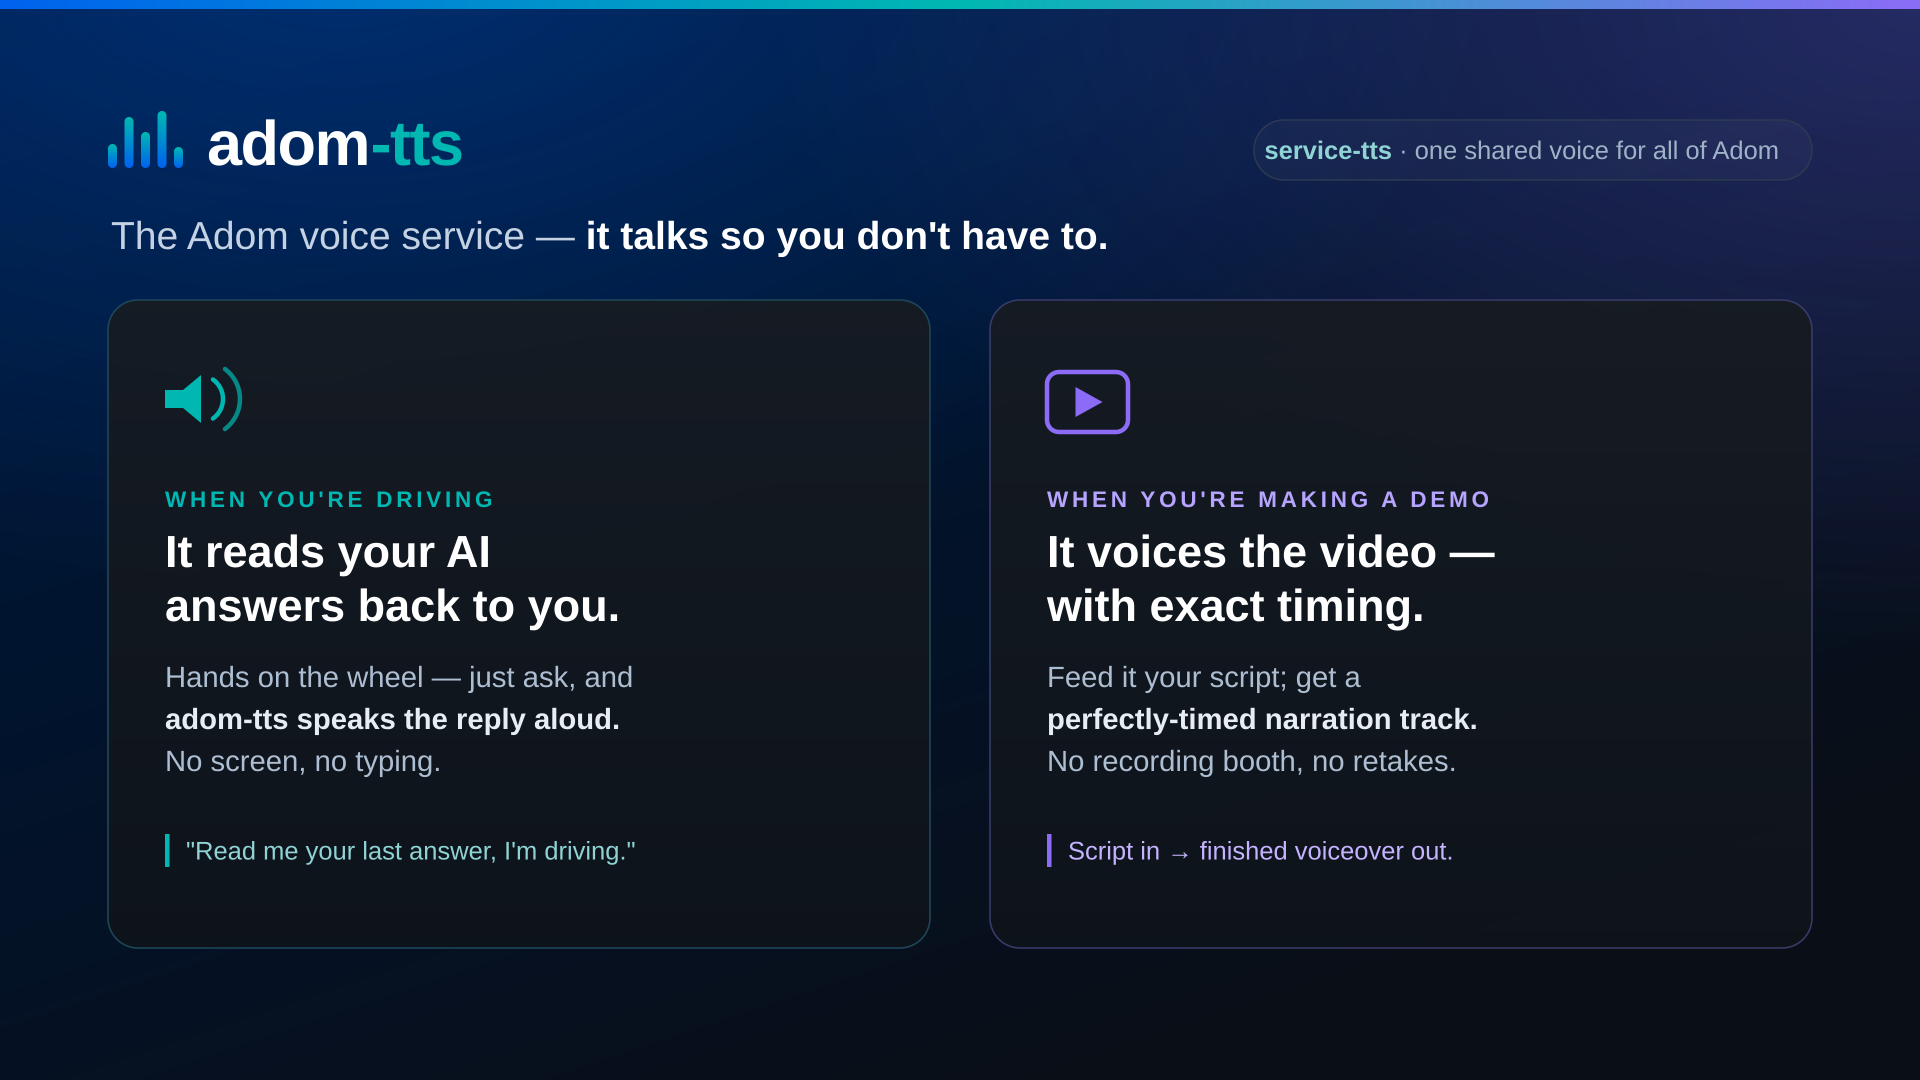Click 'No recording booth, no retakes' line

1251,761
